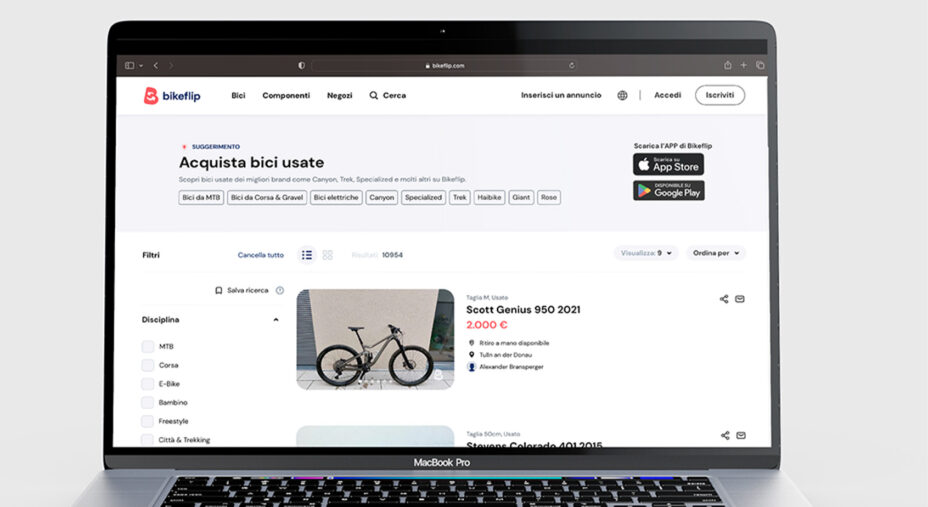Select the Giant brand tag

click(x=521, y=198)
